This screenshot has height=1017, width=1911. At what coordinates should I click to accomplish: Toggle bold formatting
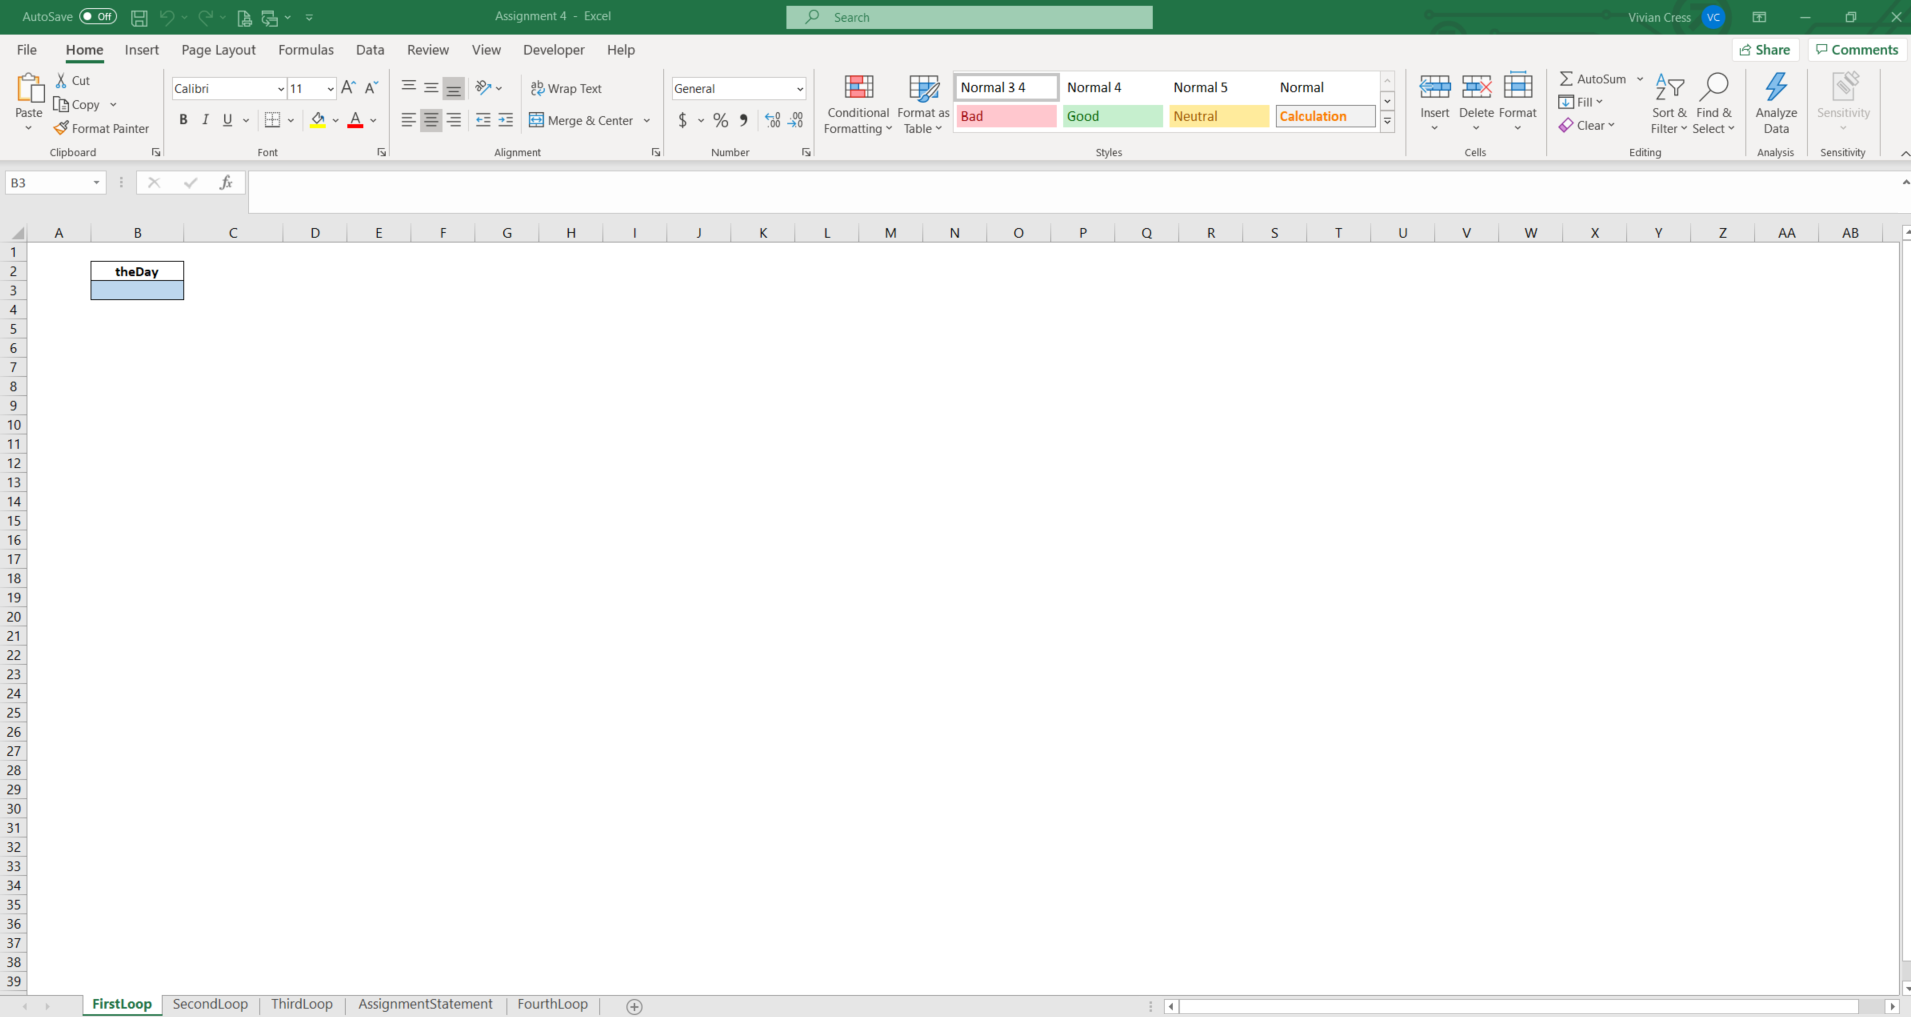pos(183,120)
